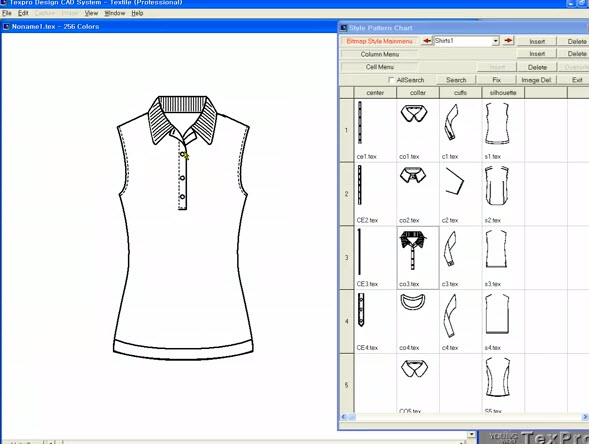Select the co4.tex round neckline thumbnail
This screenshot has height=444, width=589.
tap(412, 302)
